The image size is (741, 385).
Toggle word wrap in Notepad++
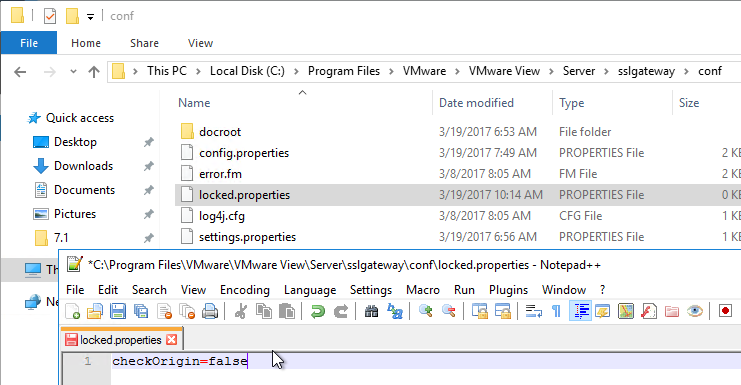pyautogui.click(x=534, y=311)
